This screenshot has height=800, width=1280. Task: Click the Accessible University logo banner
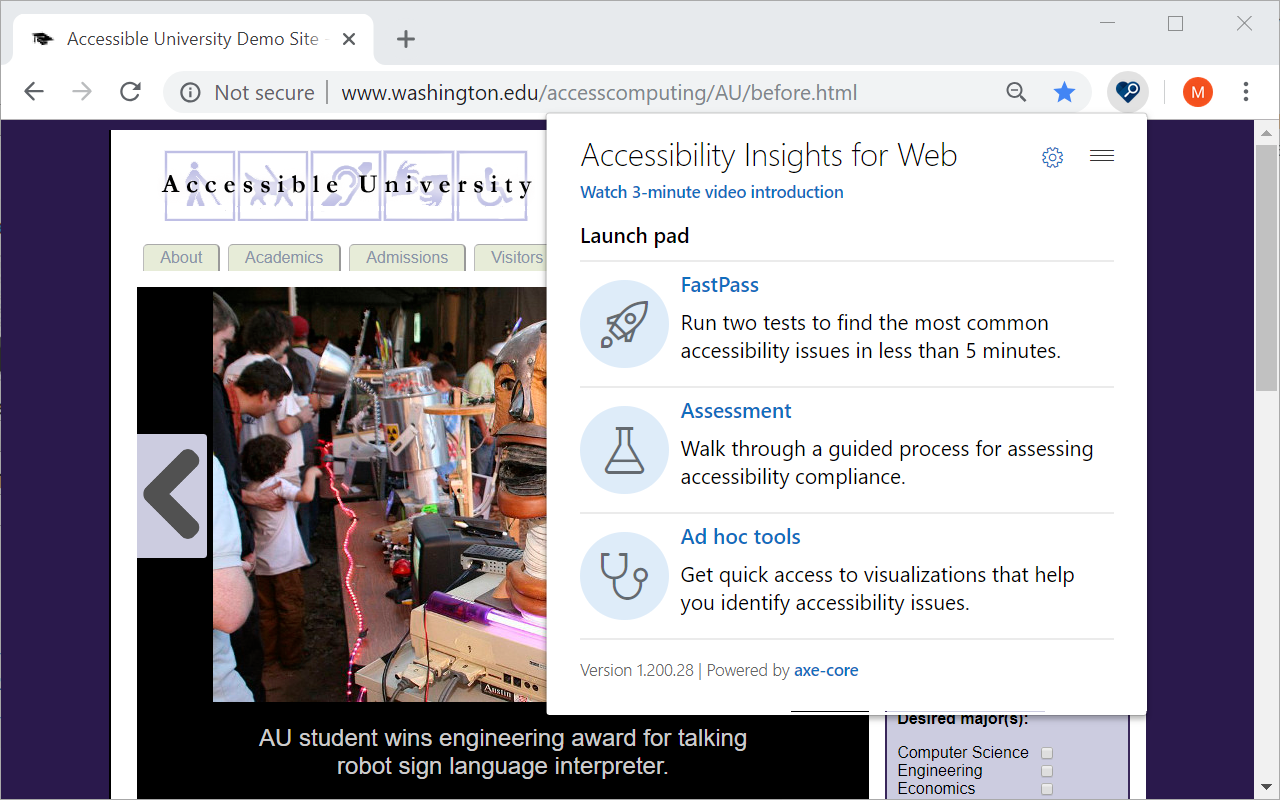tap(347, 185)
